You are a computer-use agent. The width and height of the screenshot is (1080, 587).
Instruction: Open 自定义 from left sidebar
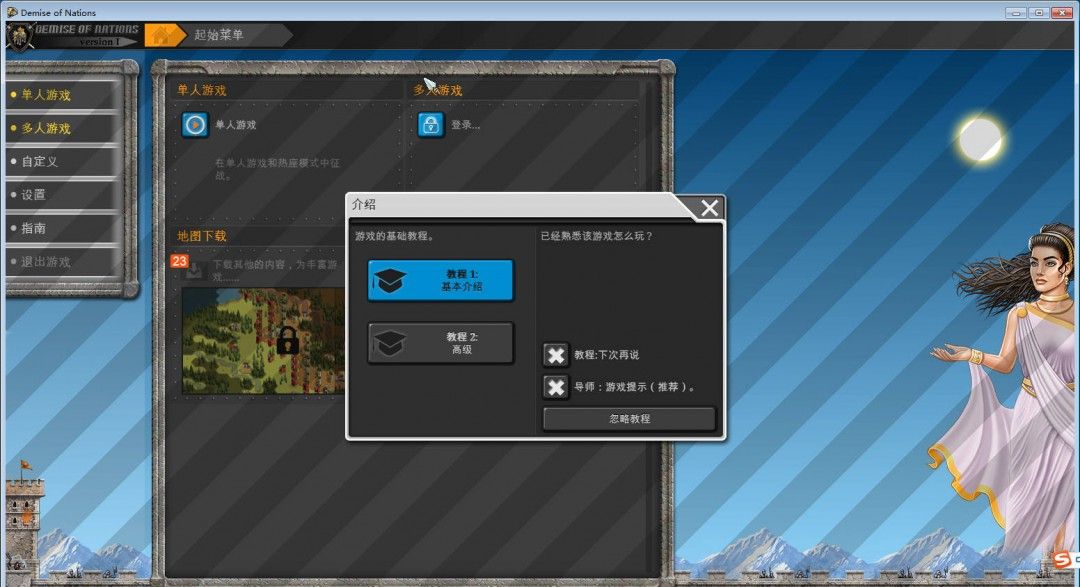tap(63, 161)
